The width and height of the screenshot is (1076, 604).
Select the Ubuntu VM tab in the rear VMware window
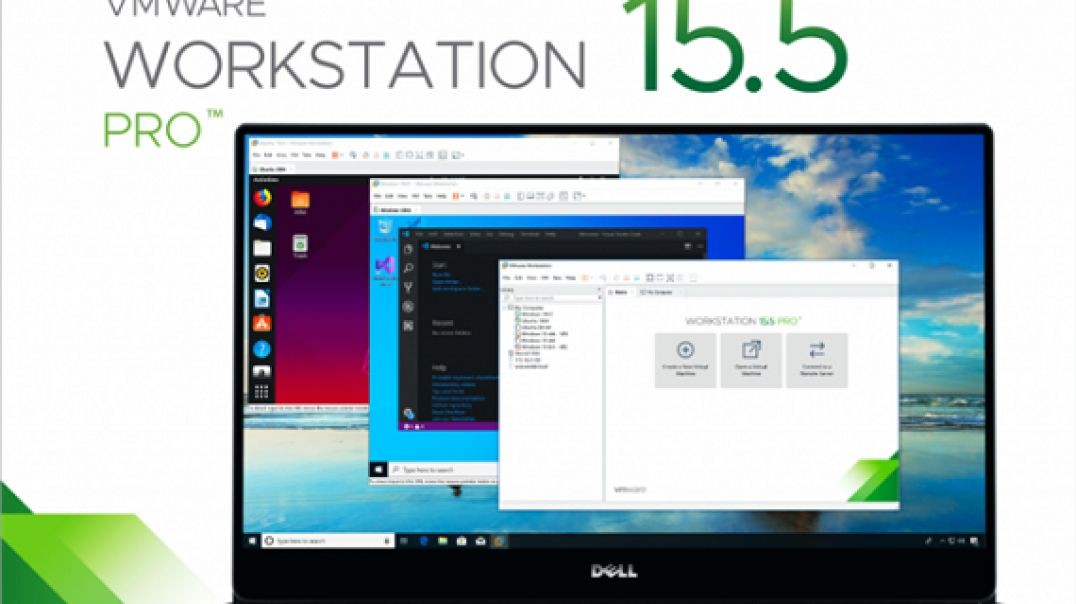tap(270, 169)
